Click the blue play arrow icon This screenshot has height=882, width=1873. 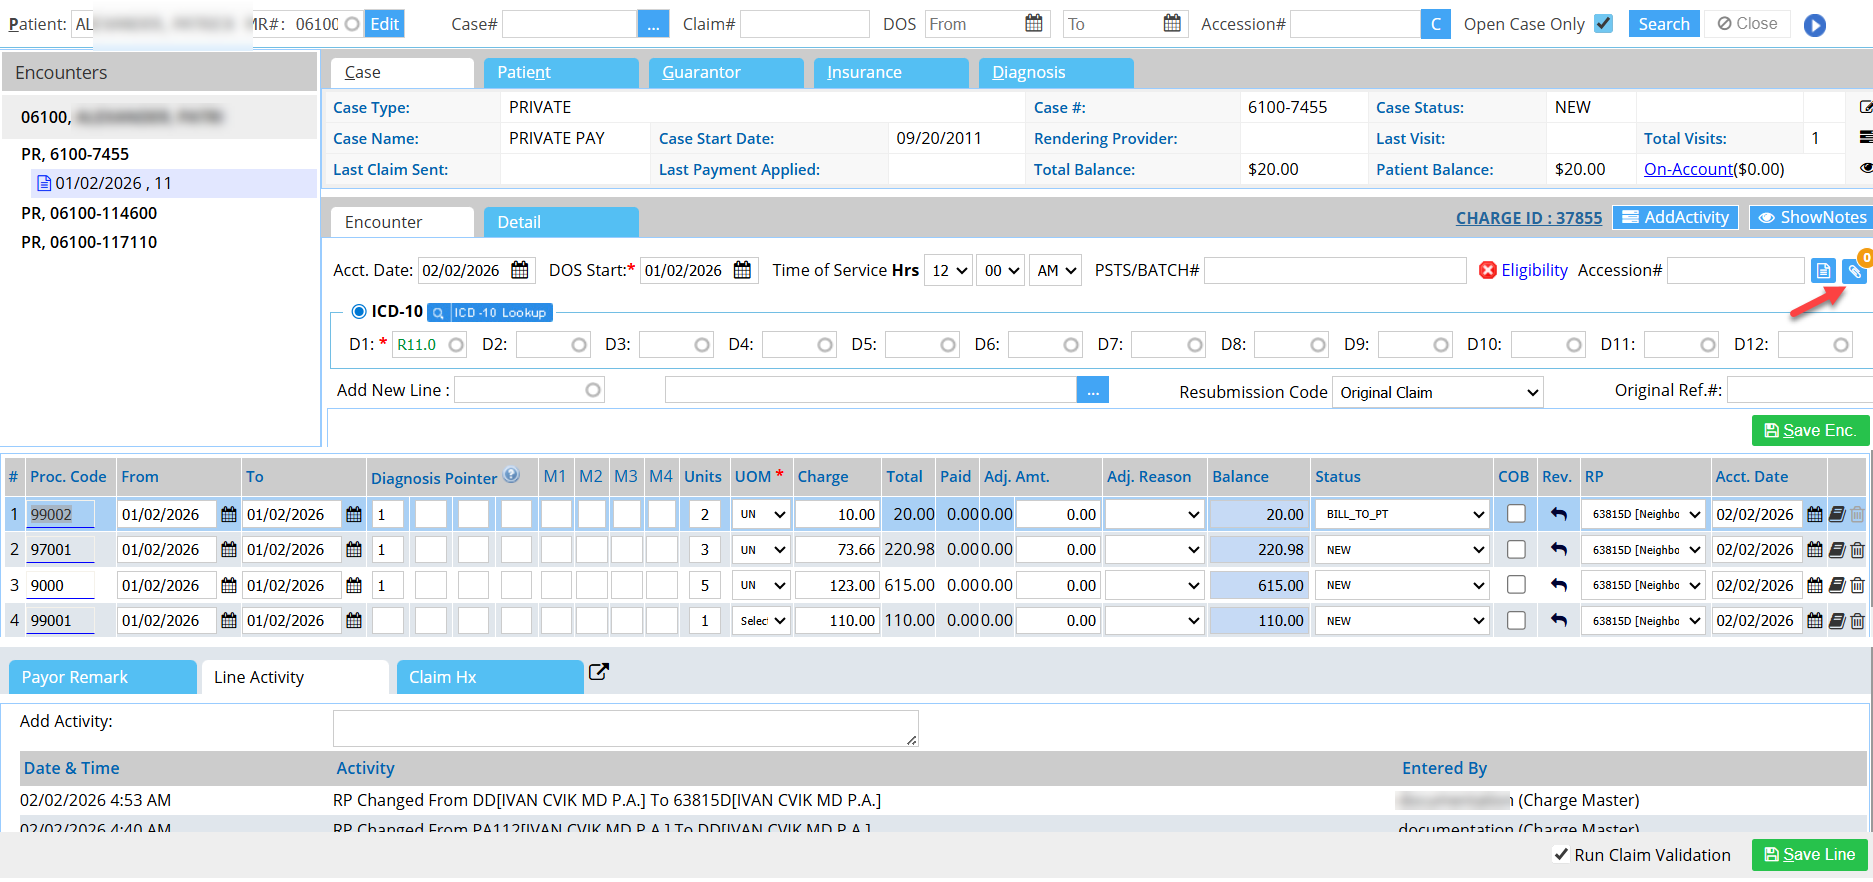[1814, 25]
